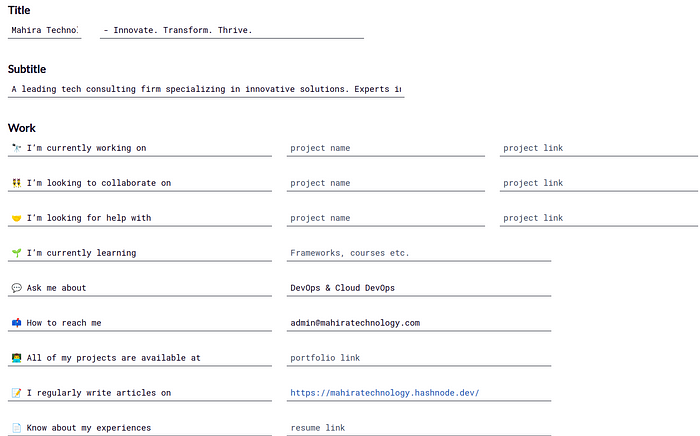Click project link field for 'help with' row
700x436 pixels.
click(x=599, y=218)
